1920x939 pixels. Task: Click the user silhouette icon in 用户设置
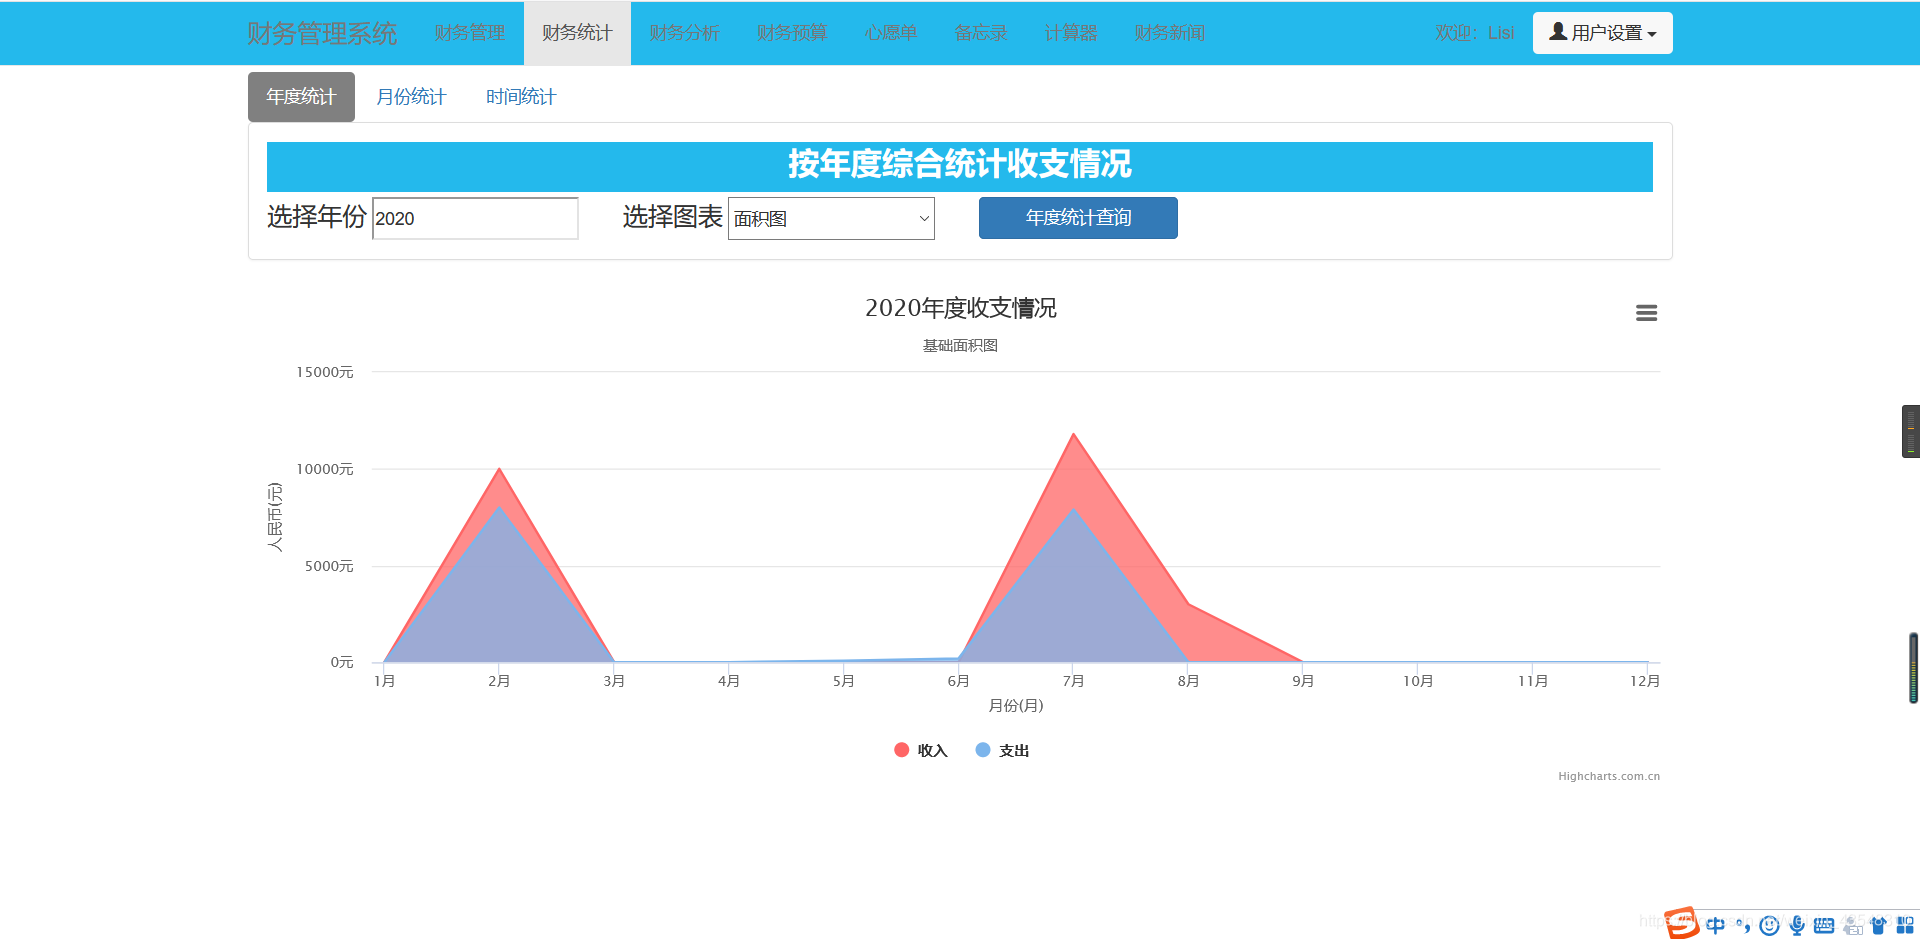point(1556,31)
